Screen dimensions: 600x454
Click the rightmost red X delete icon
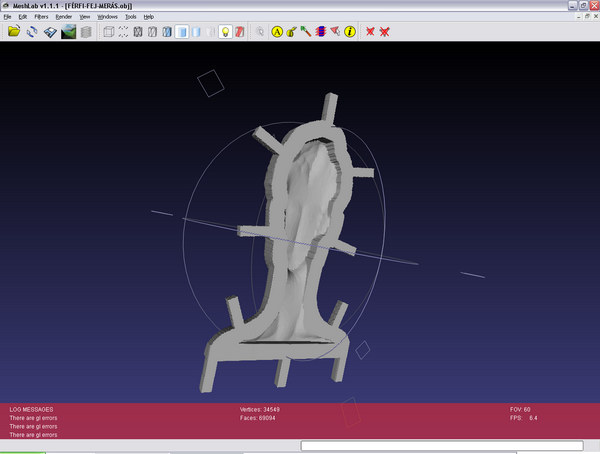pyautogui.click(x=385, y=32)
